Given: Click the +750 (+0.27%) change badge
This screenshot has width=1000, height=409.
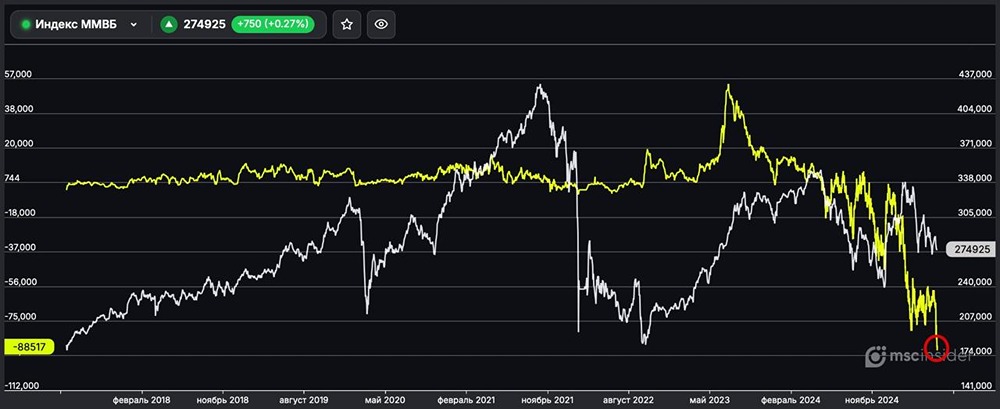Looking at the screenshot, I should (x=273, y=24).
